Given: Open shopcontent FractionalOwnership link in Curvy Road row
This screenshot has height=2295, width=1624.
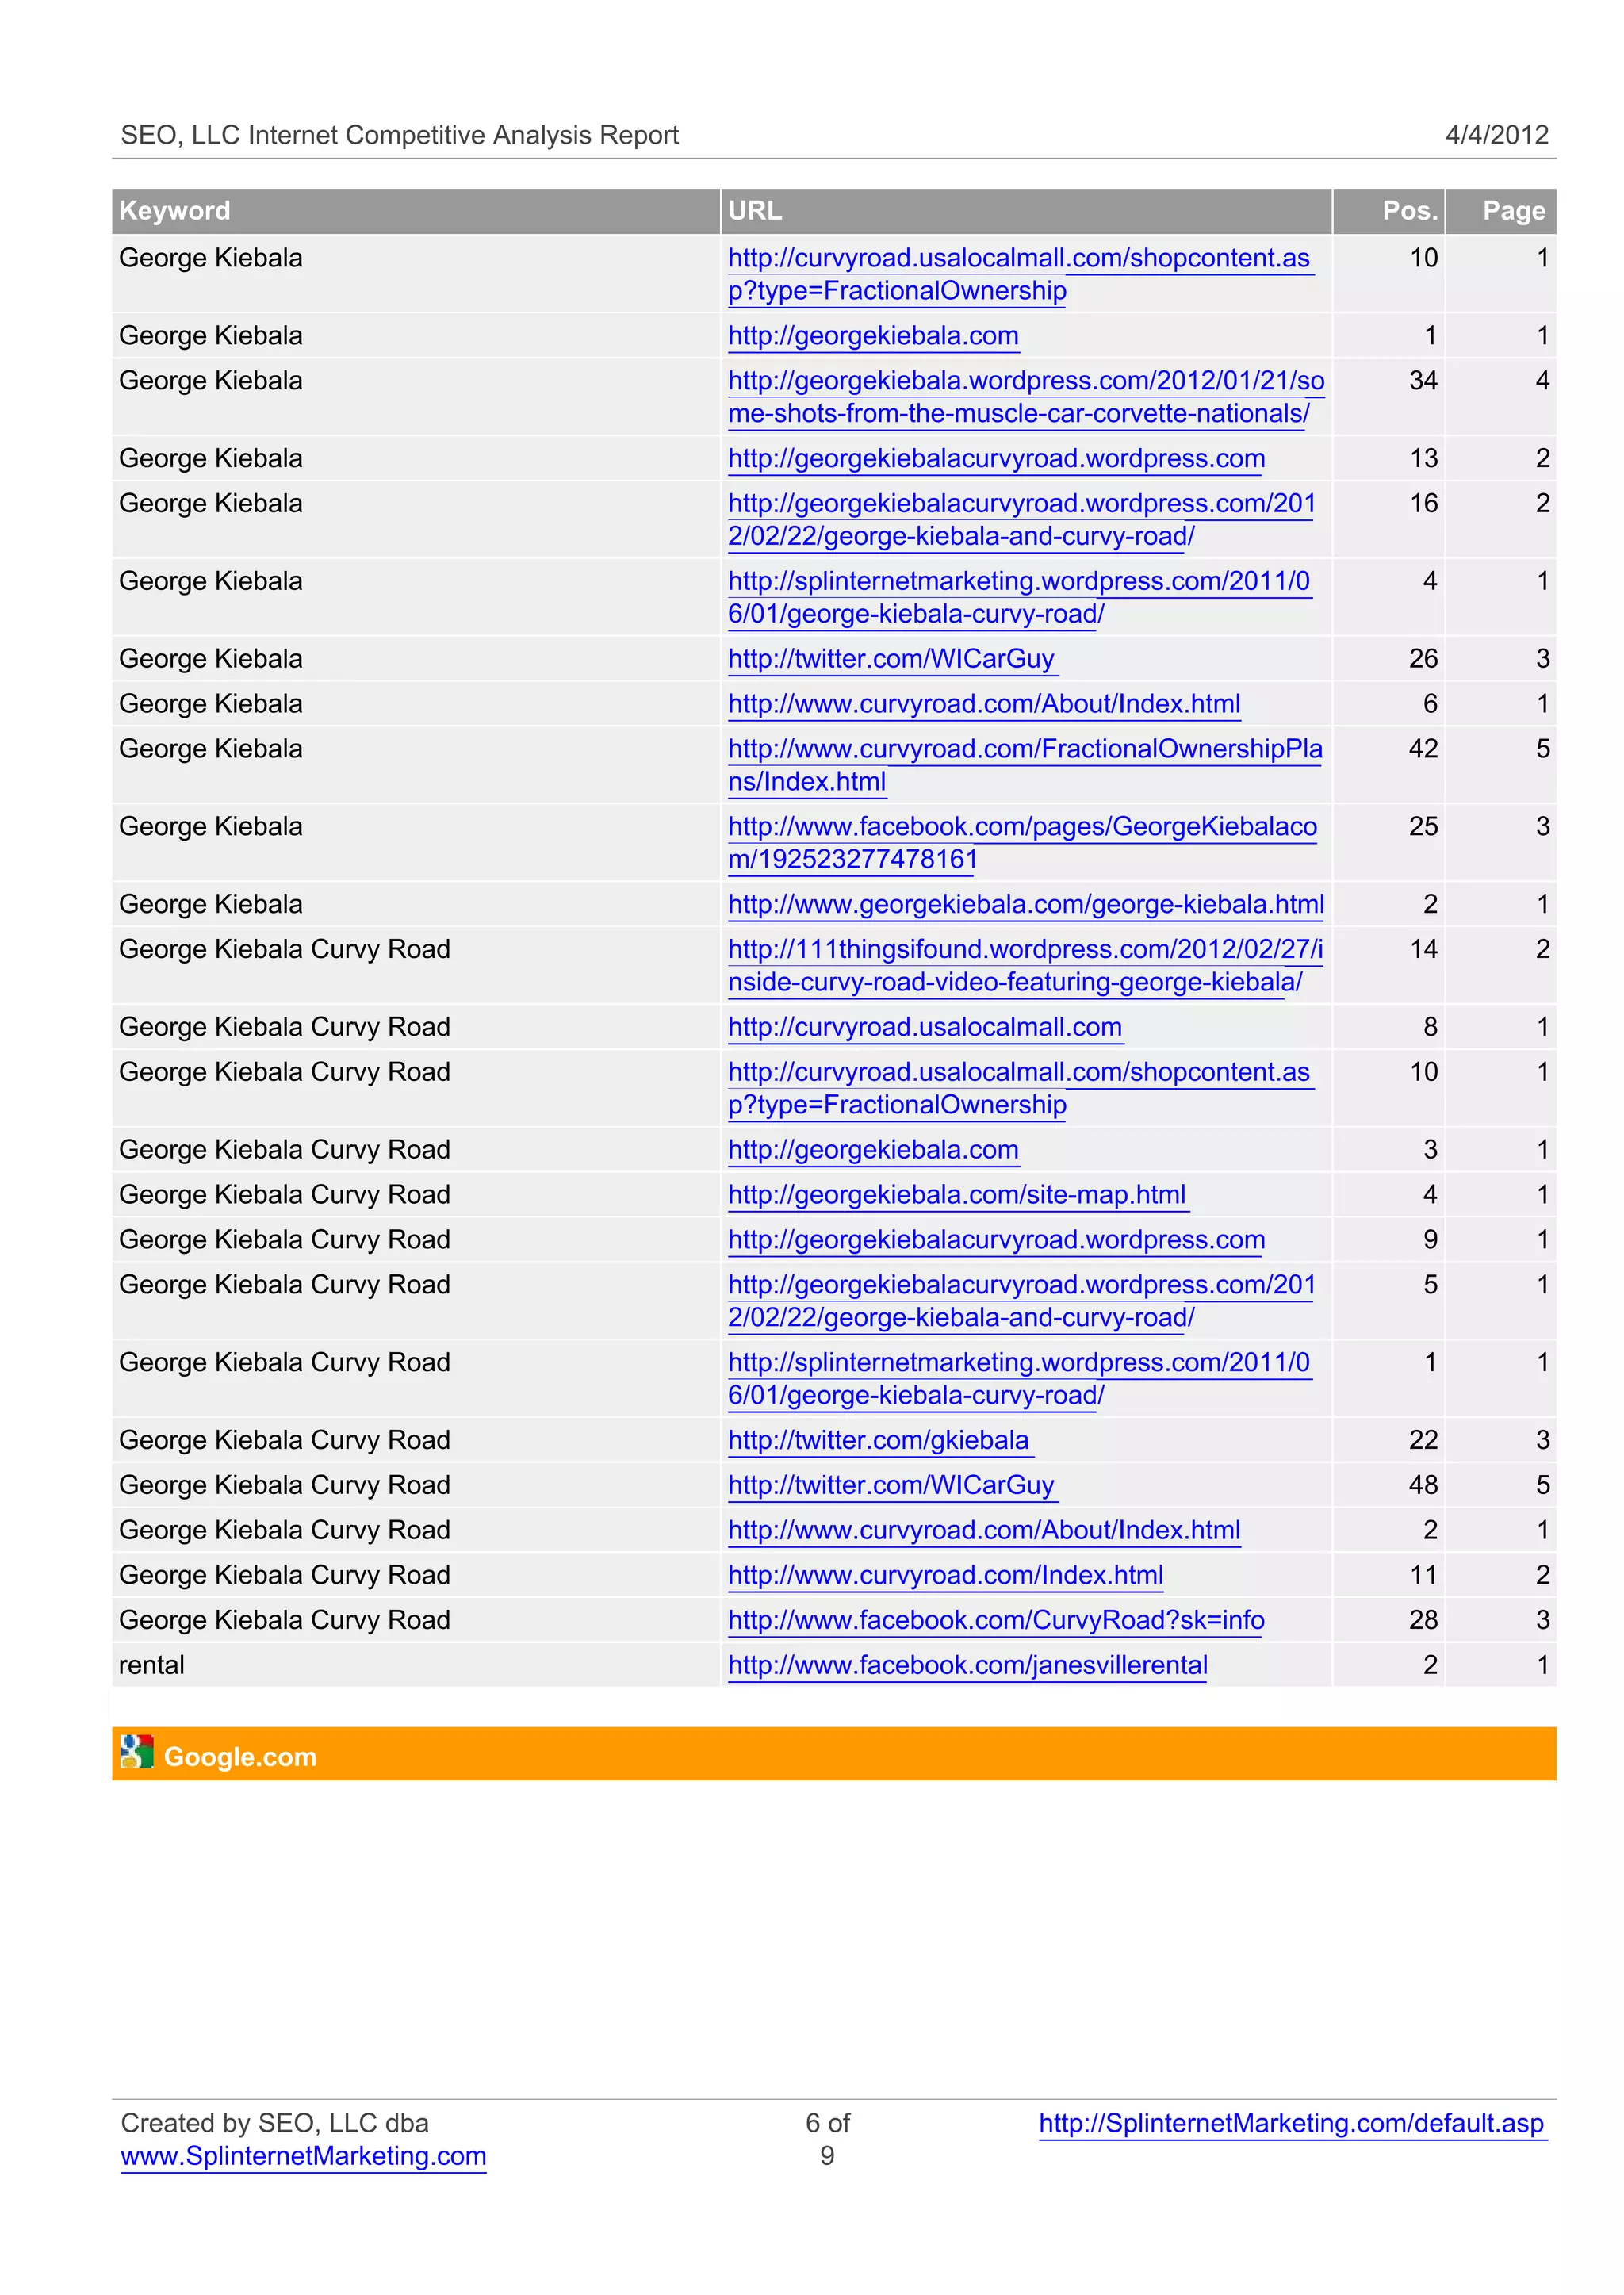Looking at the screenshot, I should click(1020, 1088).
